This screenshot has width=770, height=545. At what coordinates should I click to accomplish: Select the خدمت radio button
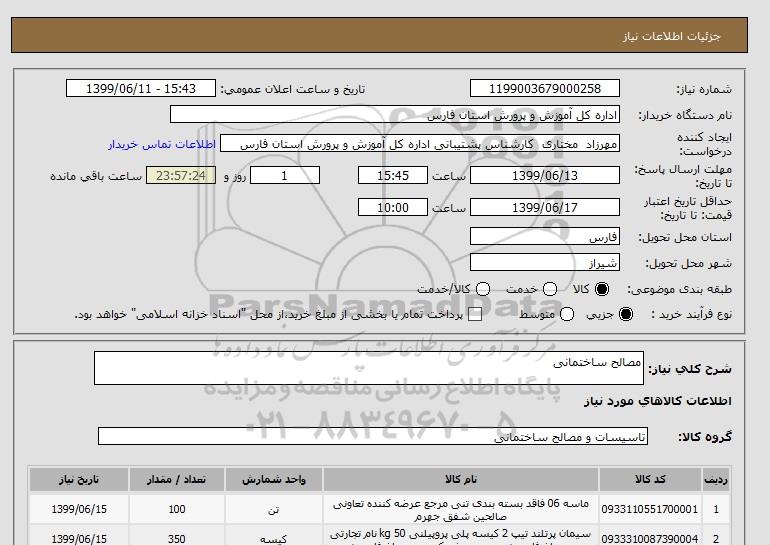(550, 289)
